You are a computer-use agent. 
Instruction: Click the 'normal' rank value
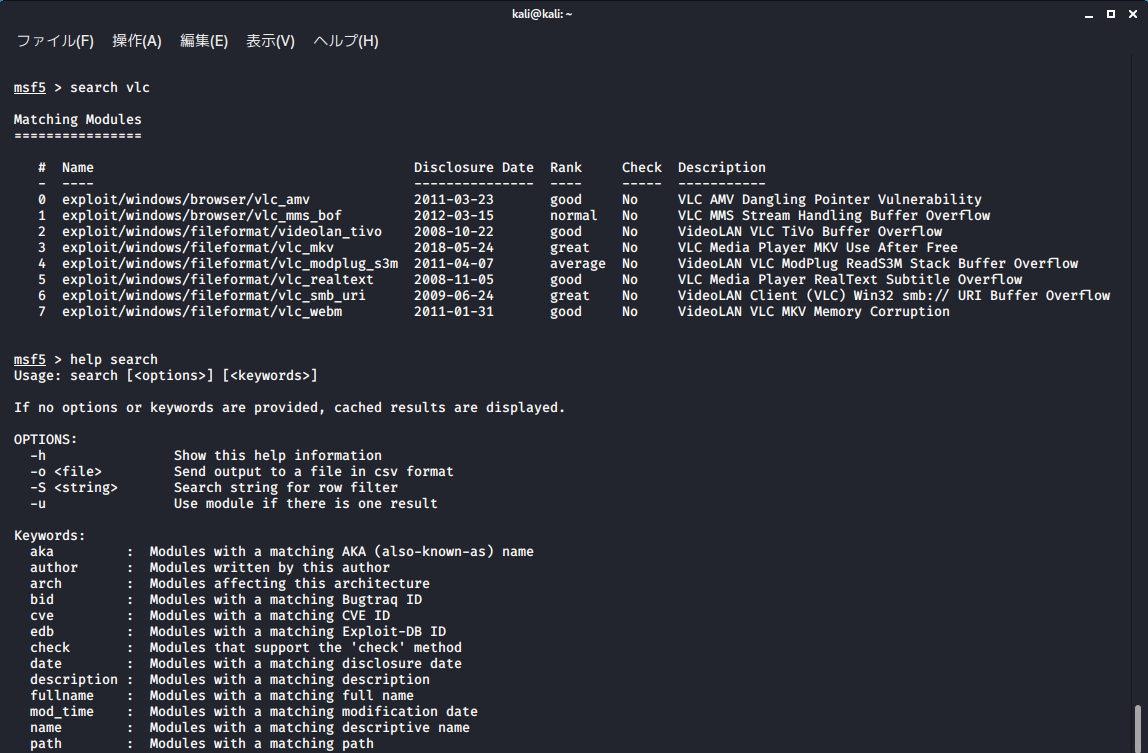pos(574,215)
